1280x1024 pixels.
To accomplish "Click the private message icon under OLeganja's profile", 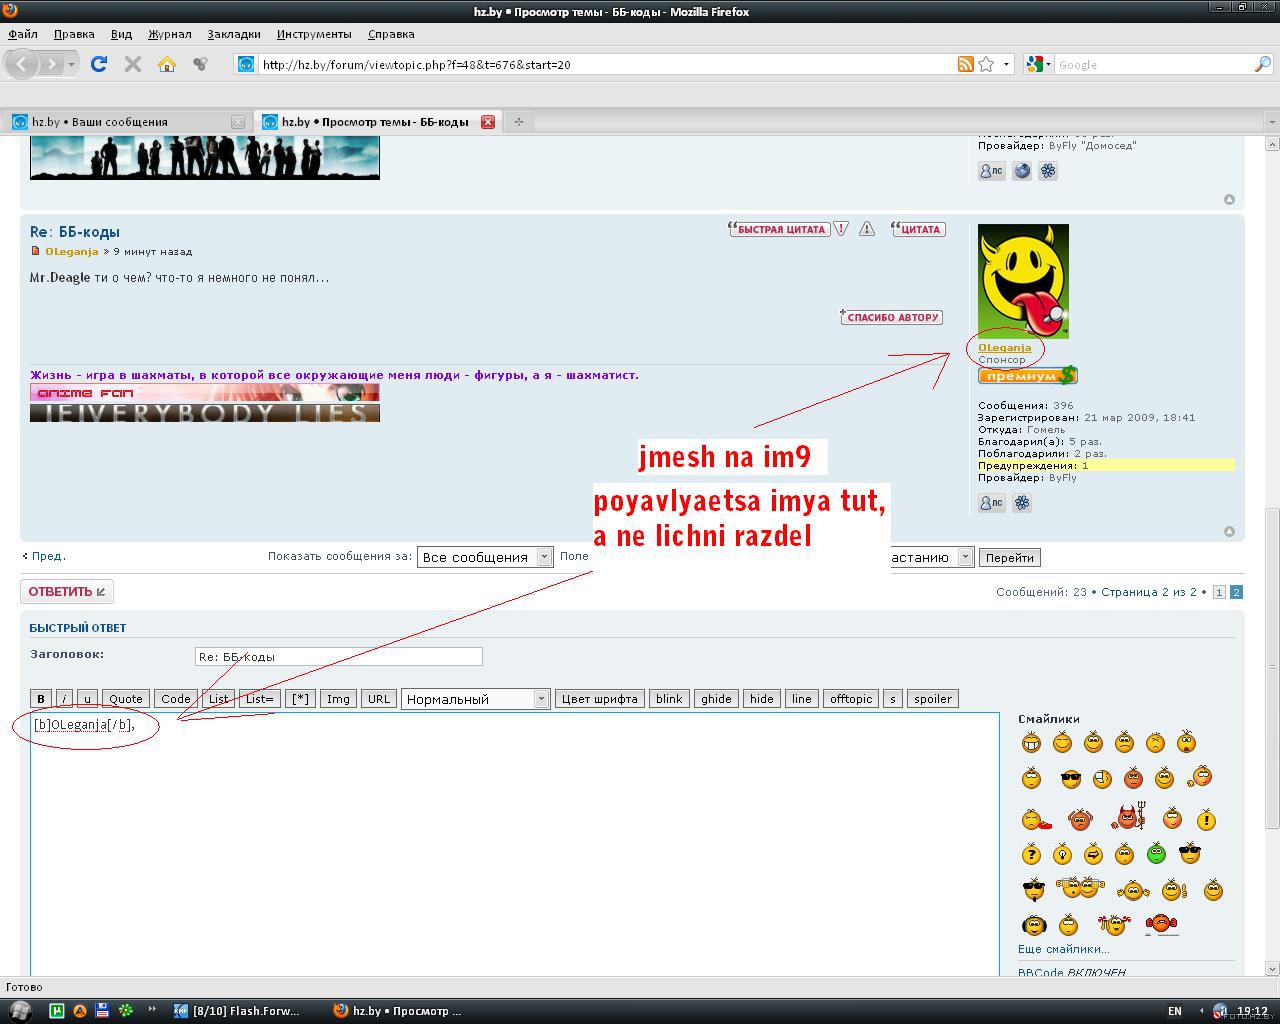I will pos(991,503).
